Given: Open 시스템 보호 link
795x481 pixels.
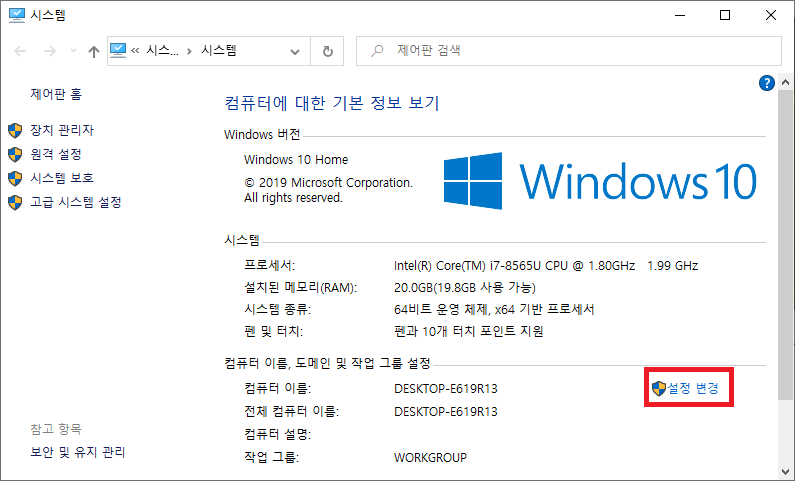Looking at the screenshot, I should (x=62, y=178).
